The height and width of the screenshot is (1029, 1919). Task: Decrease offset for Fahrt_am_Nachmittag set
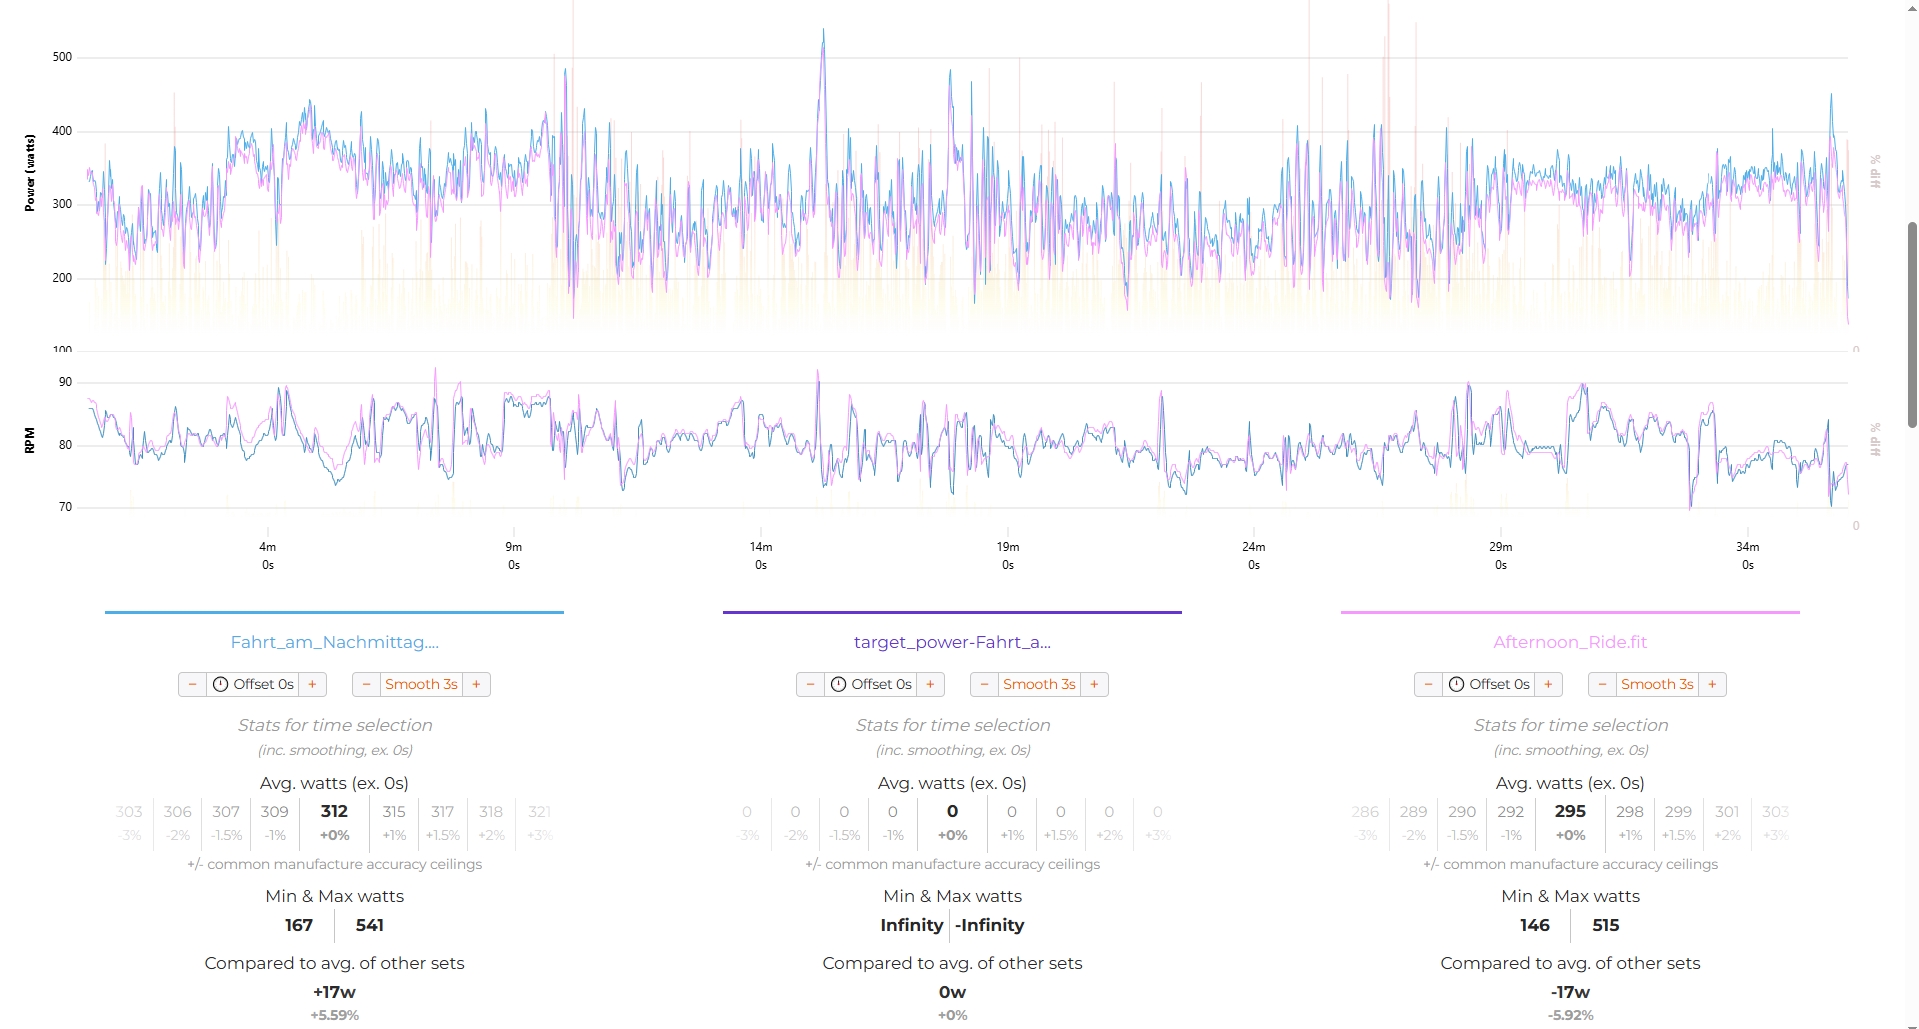[x=192, y=684]
